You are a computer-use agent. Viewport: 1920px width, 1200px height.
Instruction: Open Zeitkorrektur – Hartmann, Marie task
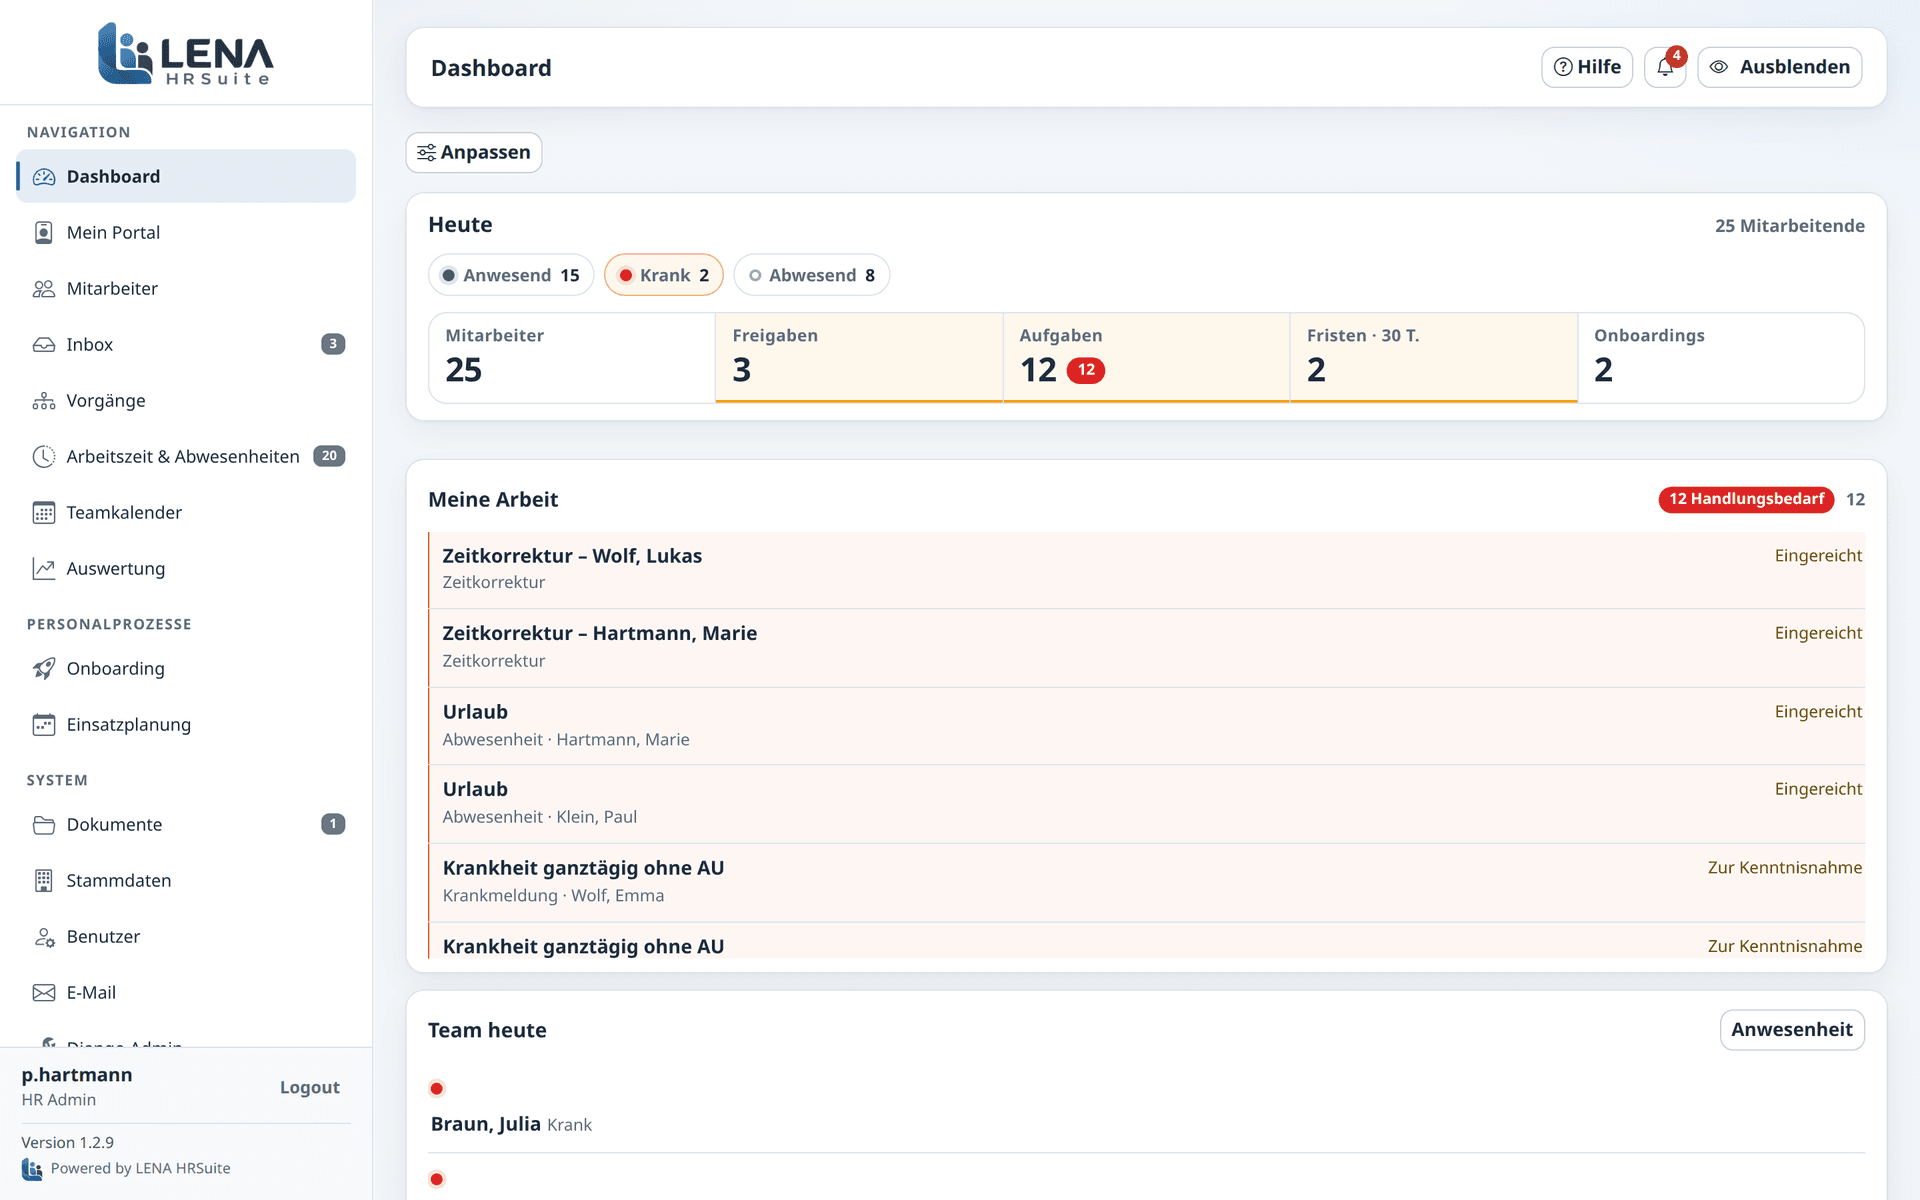(1146, 648)
